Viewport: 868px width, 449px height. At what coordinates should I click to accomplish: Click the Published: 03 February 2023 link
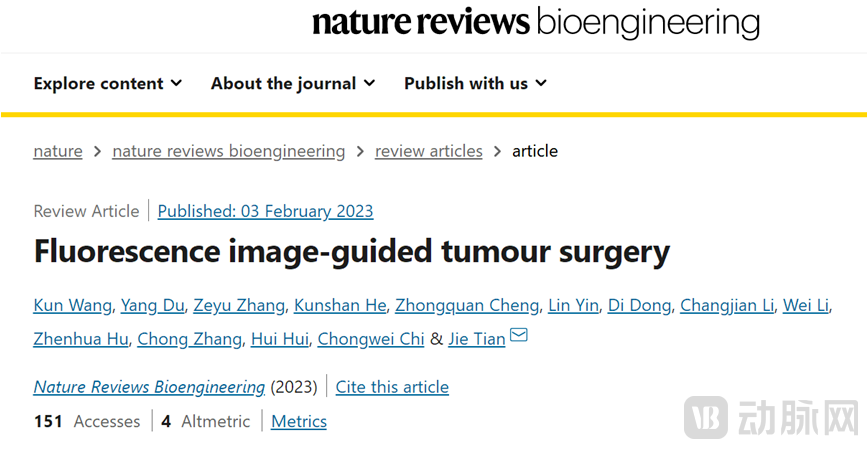tap(265, 211)
